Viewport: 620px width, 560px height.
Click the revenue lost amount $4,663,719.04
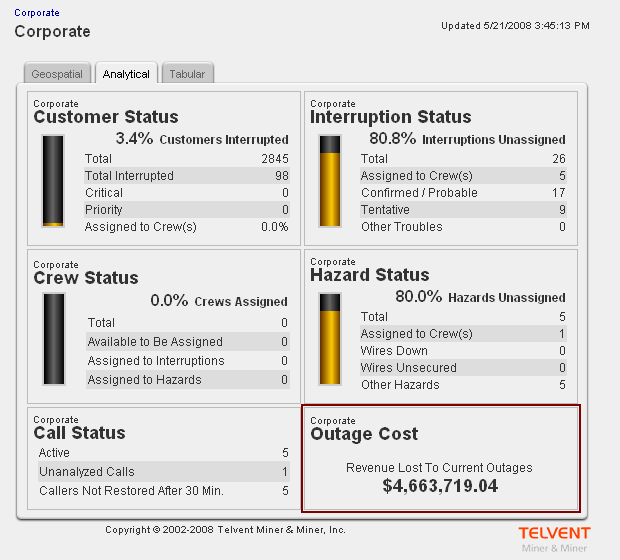click(x=440, y=486)
